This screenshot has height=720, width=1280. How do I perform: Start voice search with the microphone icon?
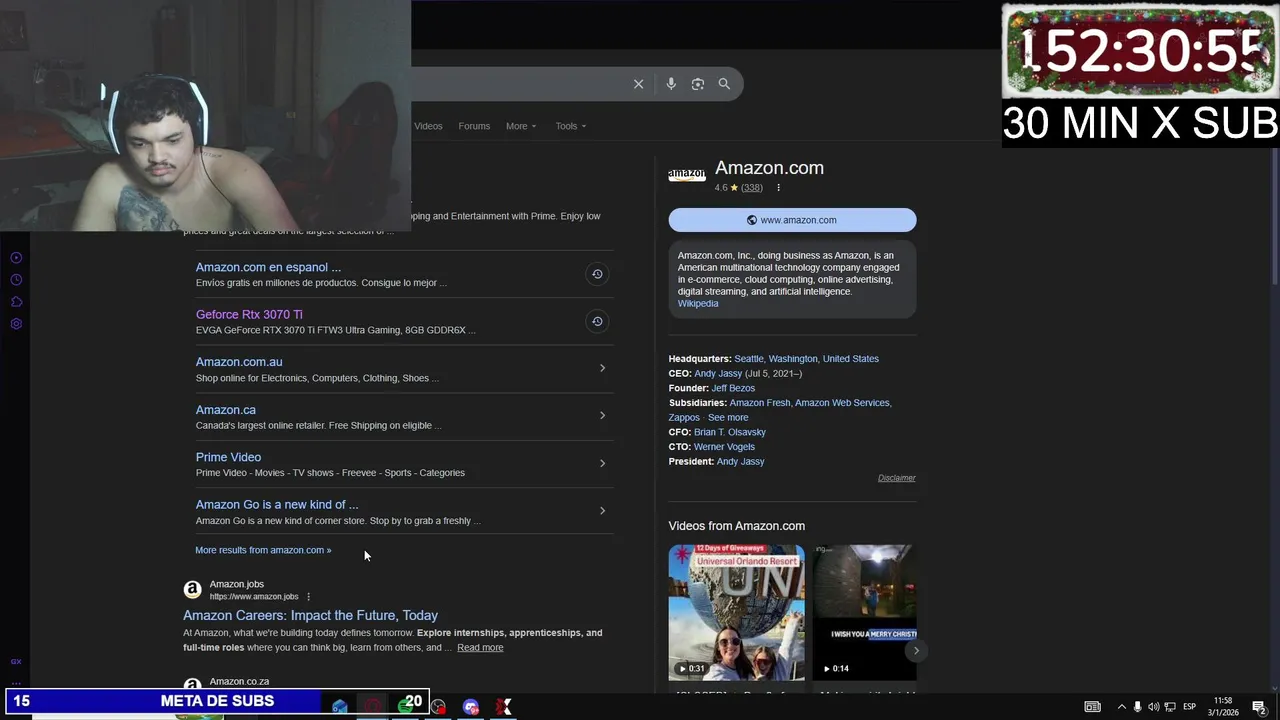671,84
